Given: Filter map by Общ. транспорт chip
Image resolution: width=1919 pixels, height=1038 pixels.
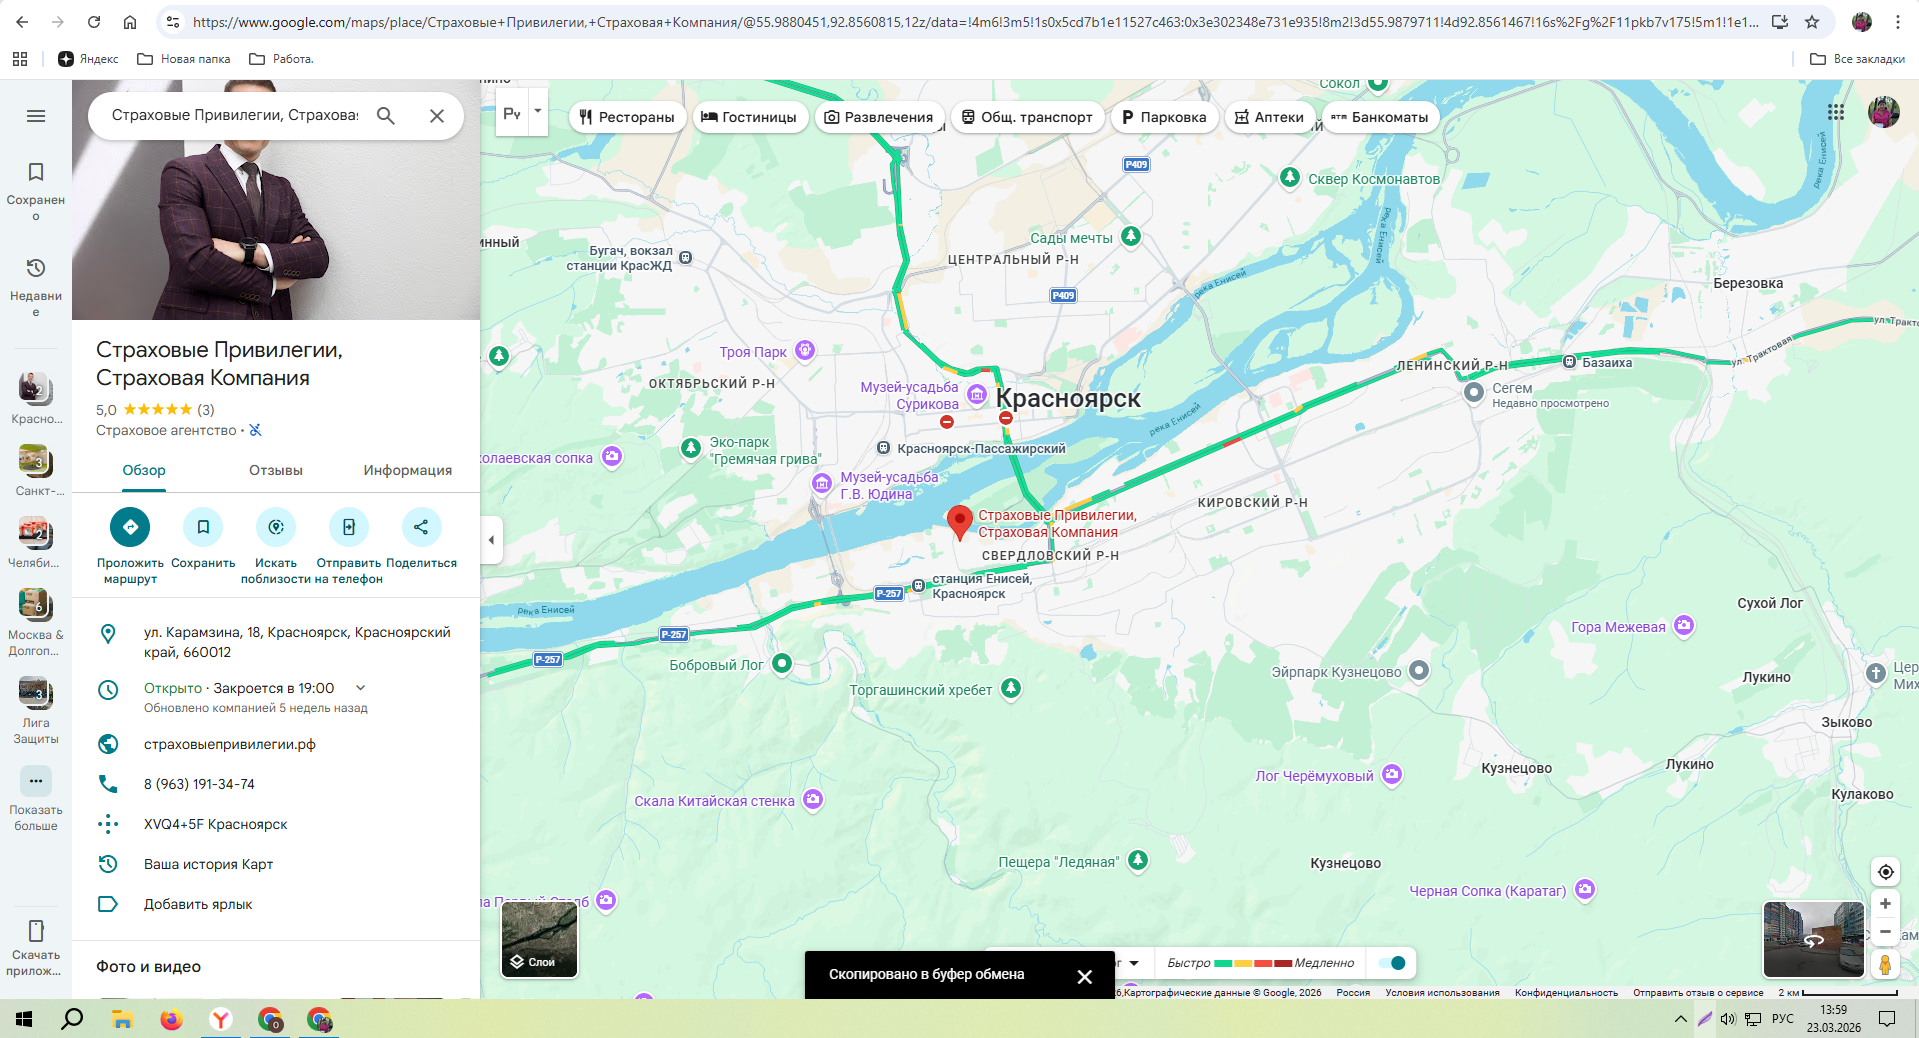Looking at the screenshot, I should pyautogui.click(x=1028, y=117).
